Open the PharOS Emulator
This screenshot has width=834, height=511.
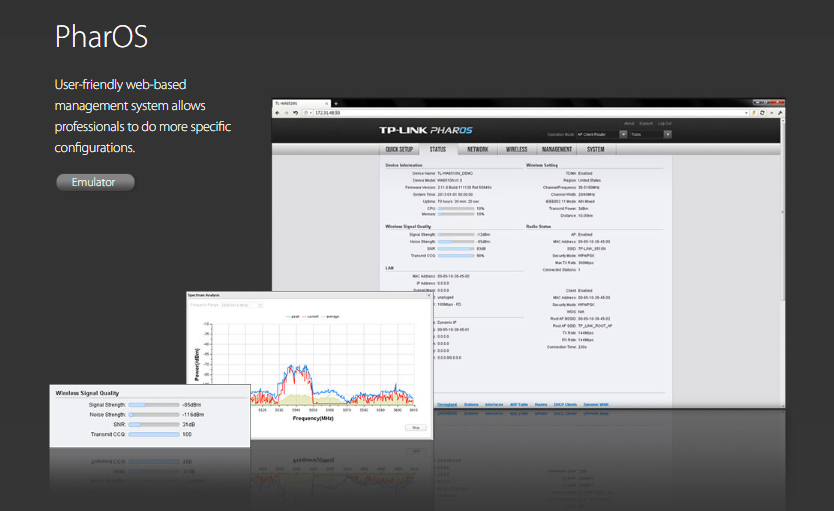click(95, 182)
